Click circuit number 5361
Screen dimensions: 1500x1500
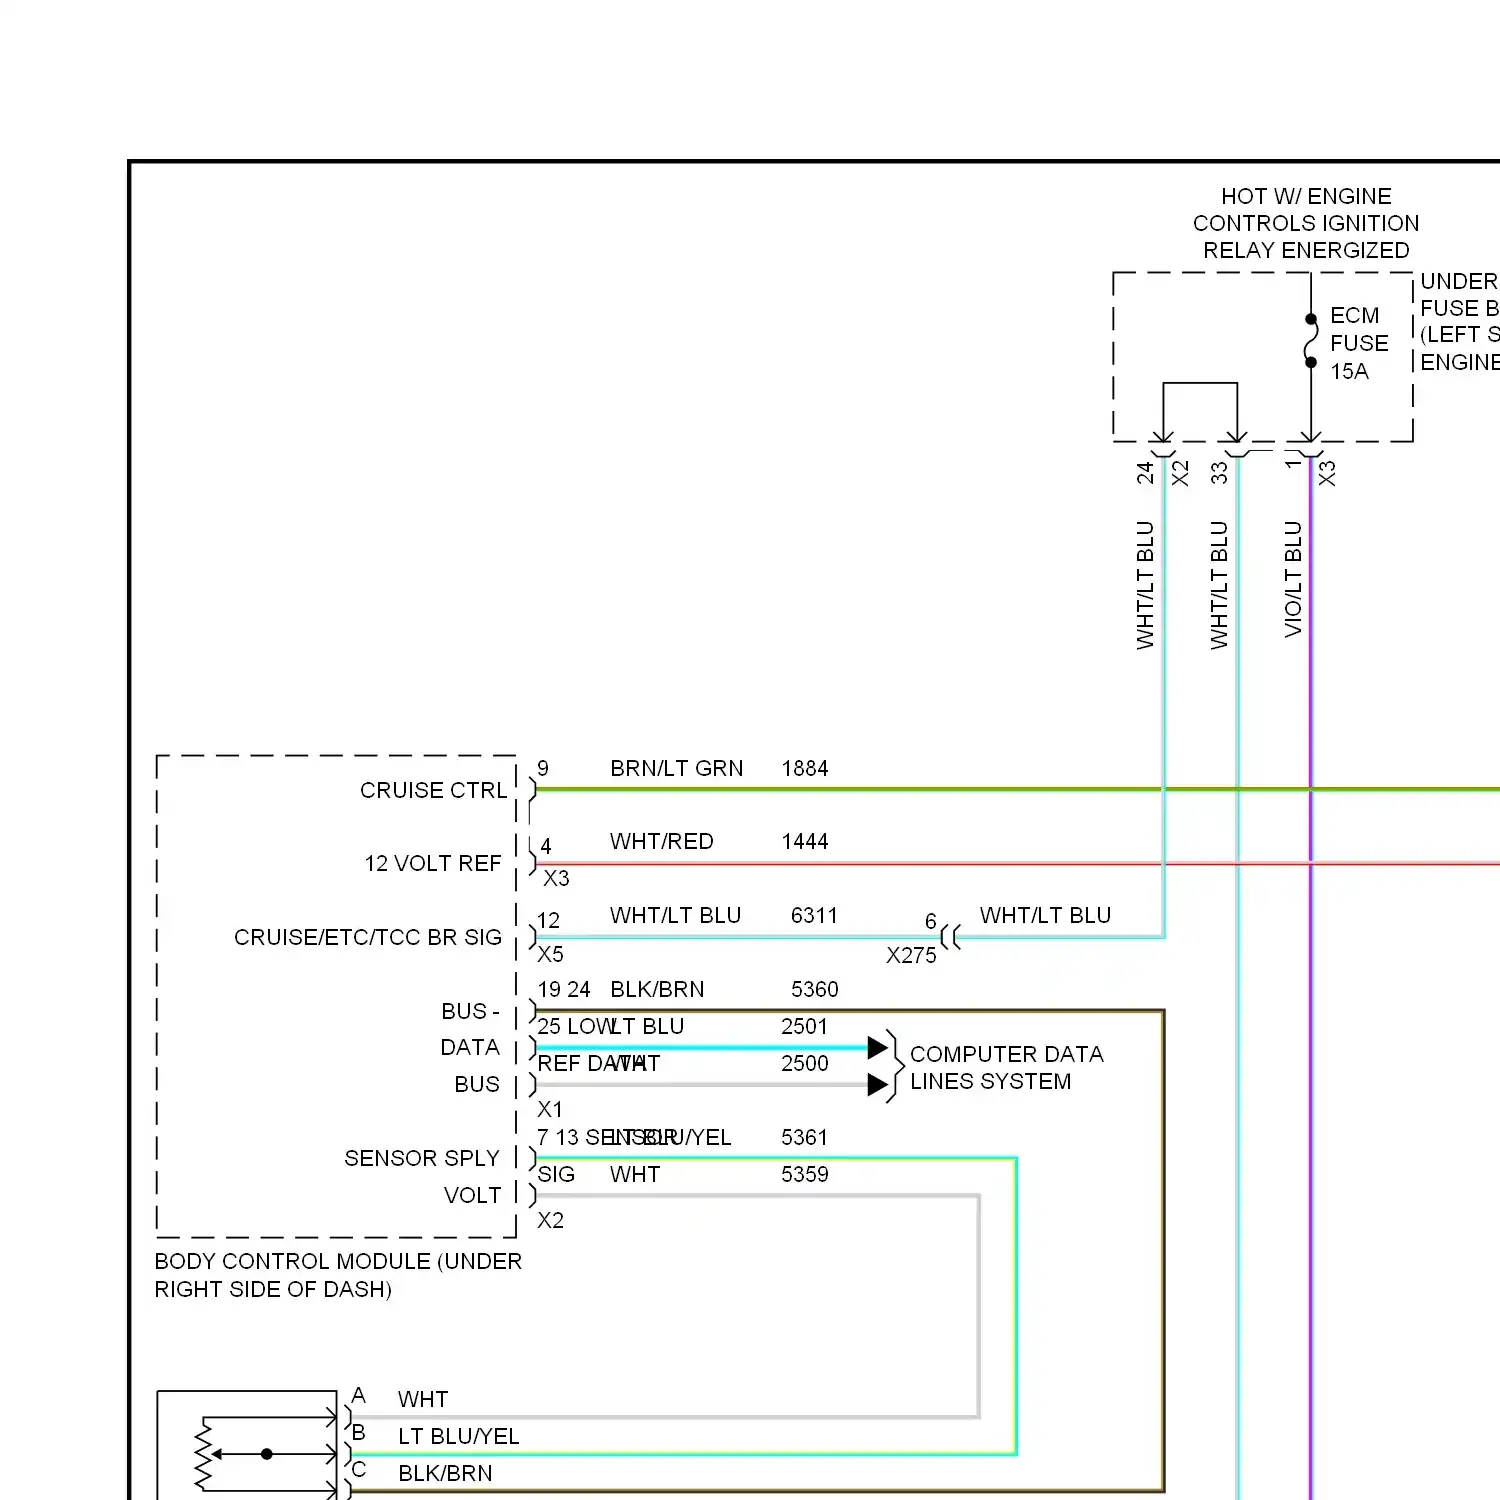805,1137
